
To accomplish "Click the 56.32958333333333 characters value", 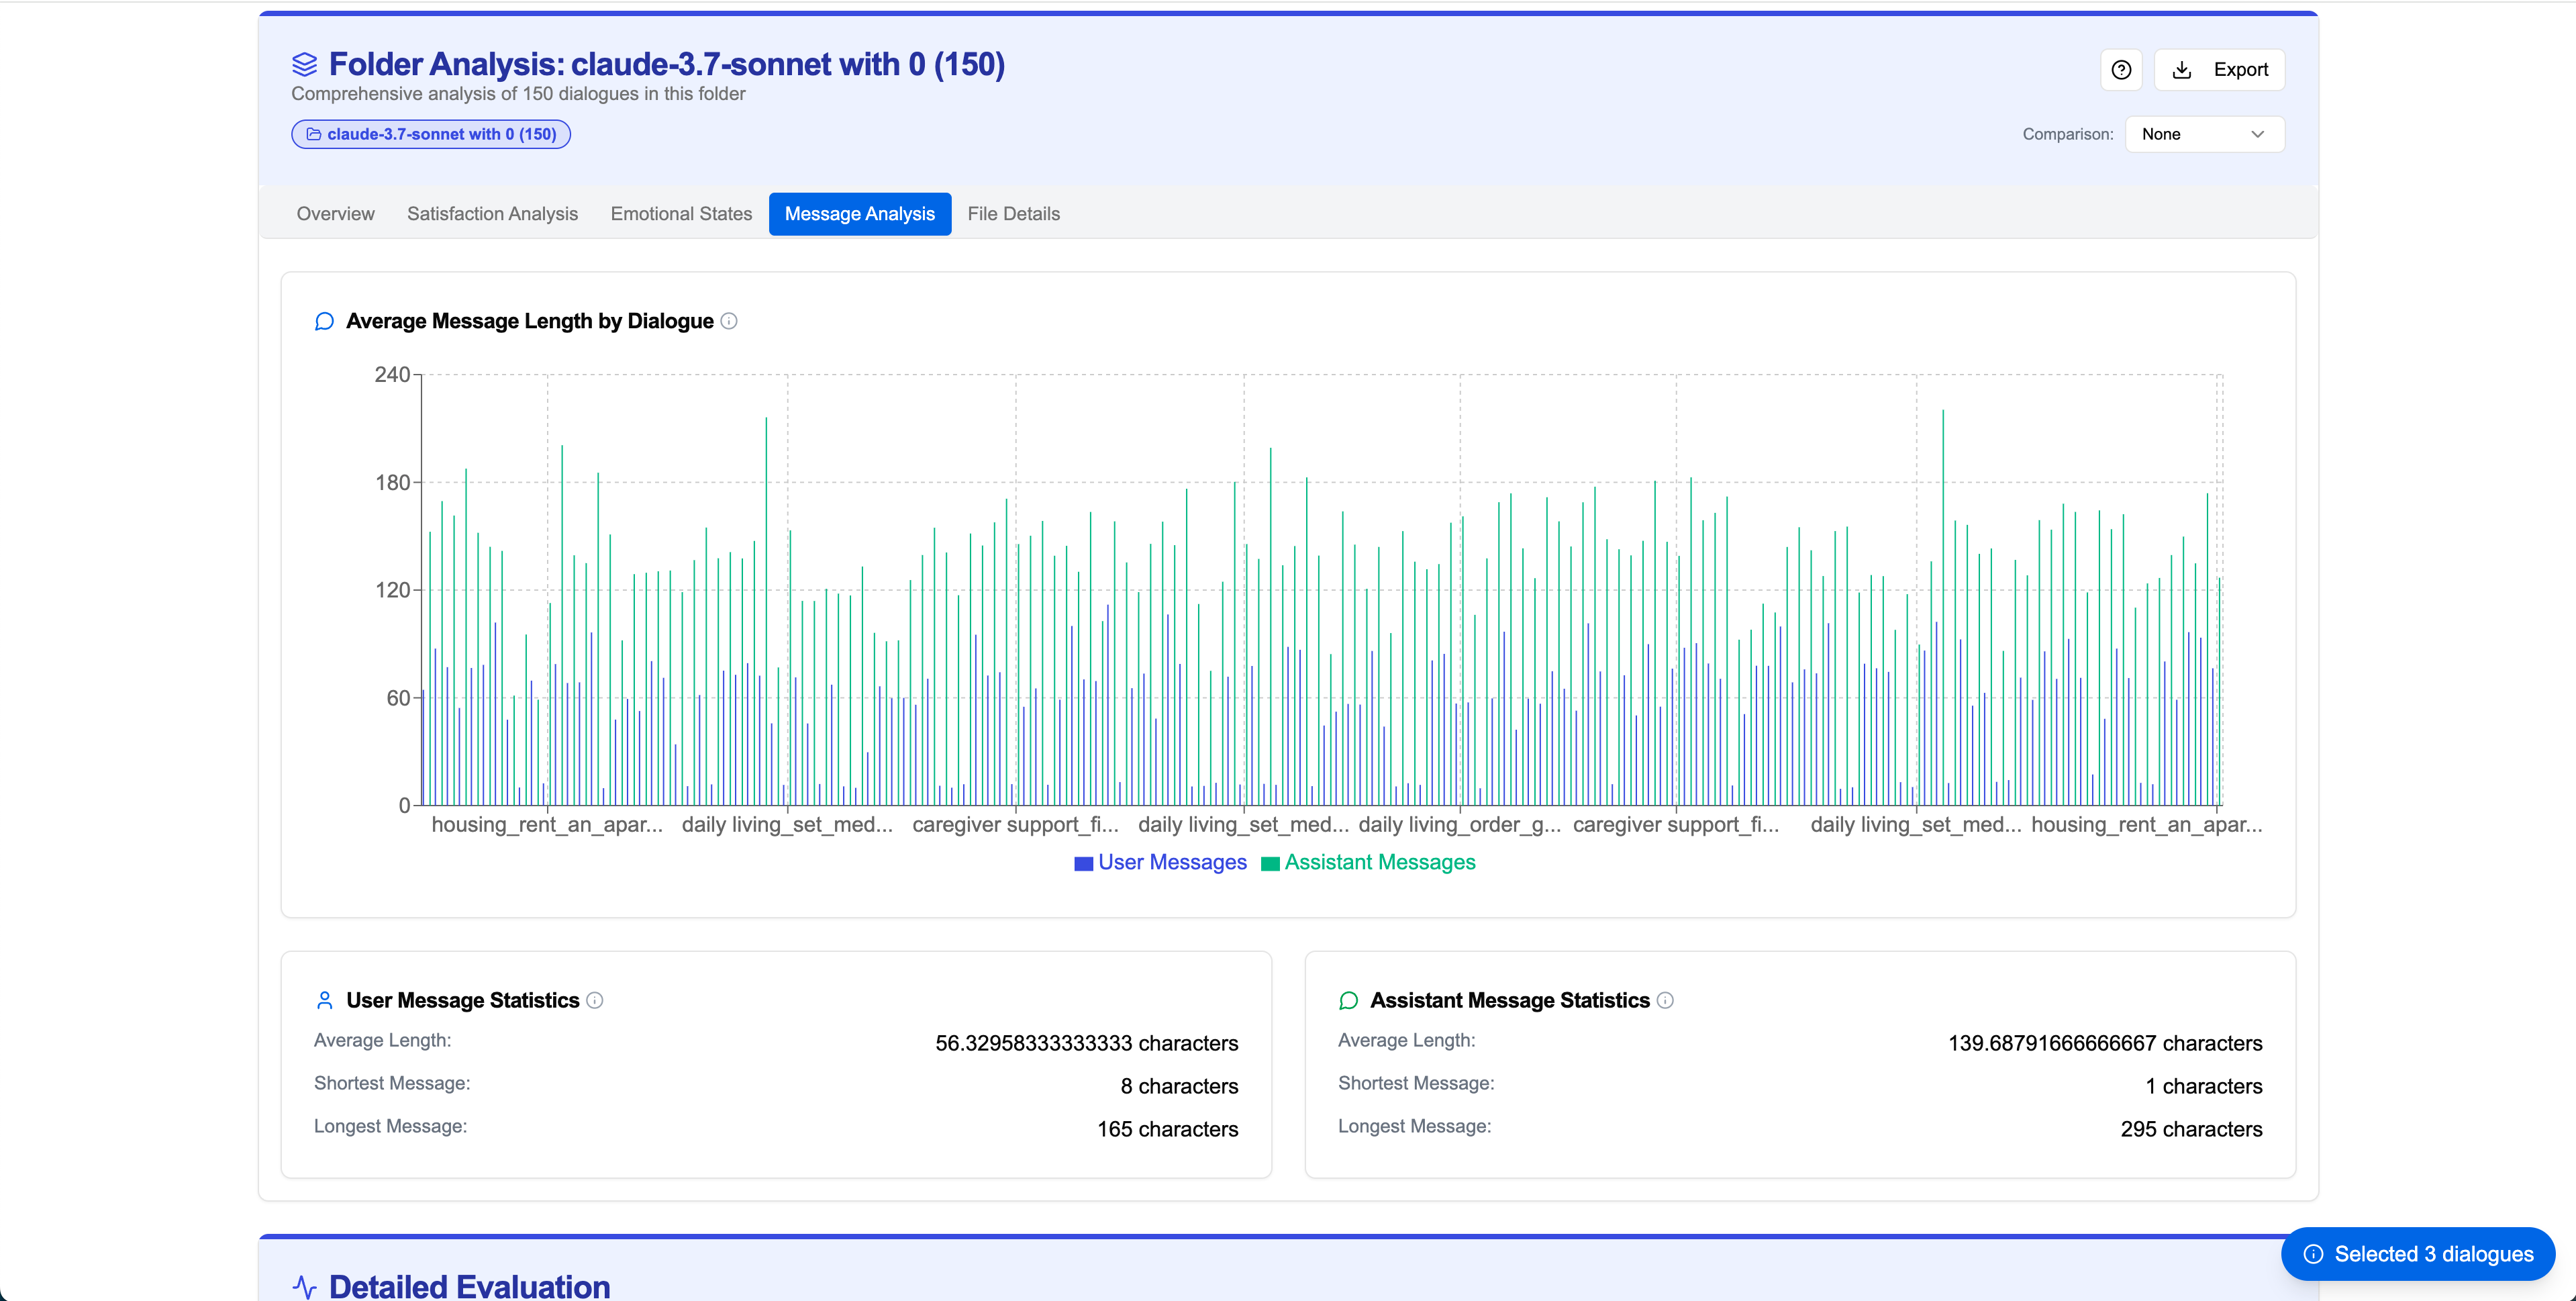I will [1086, 1043].
